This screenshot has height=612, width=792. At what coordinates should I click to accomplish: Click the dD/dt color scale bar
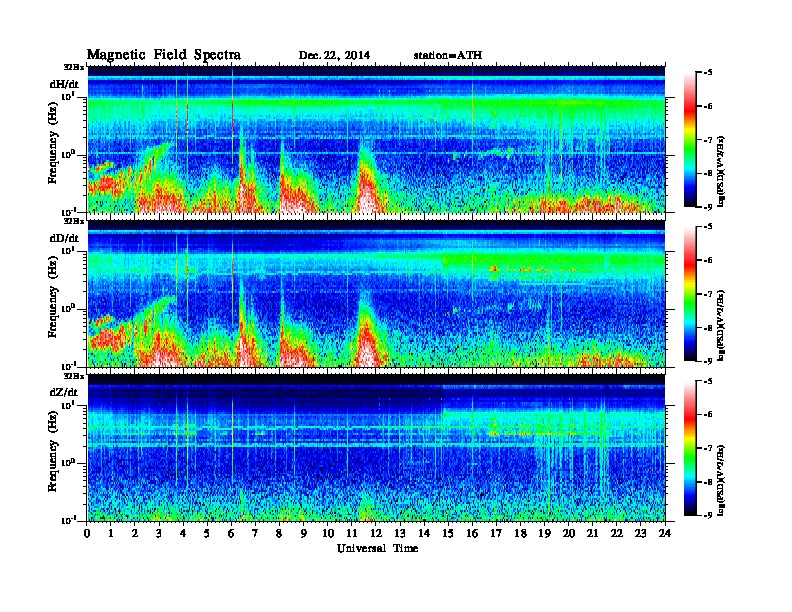point(689,294)
